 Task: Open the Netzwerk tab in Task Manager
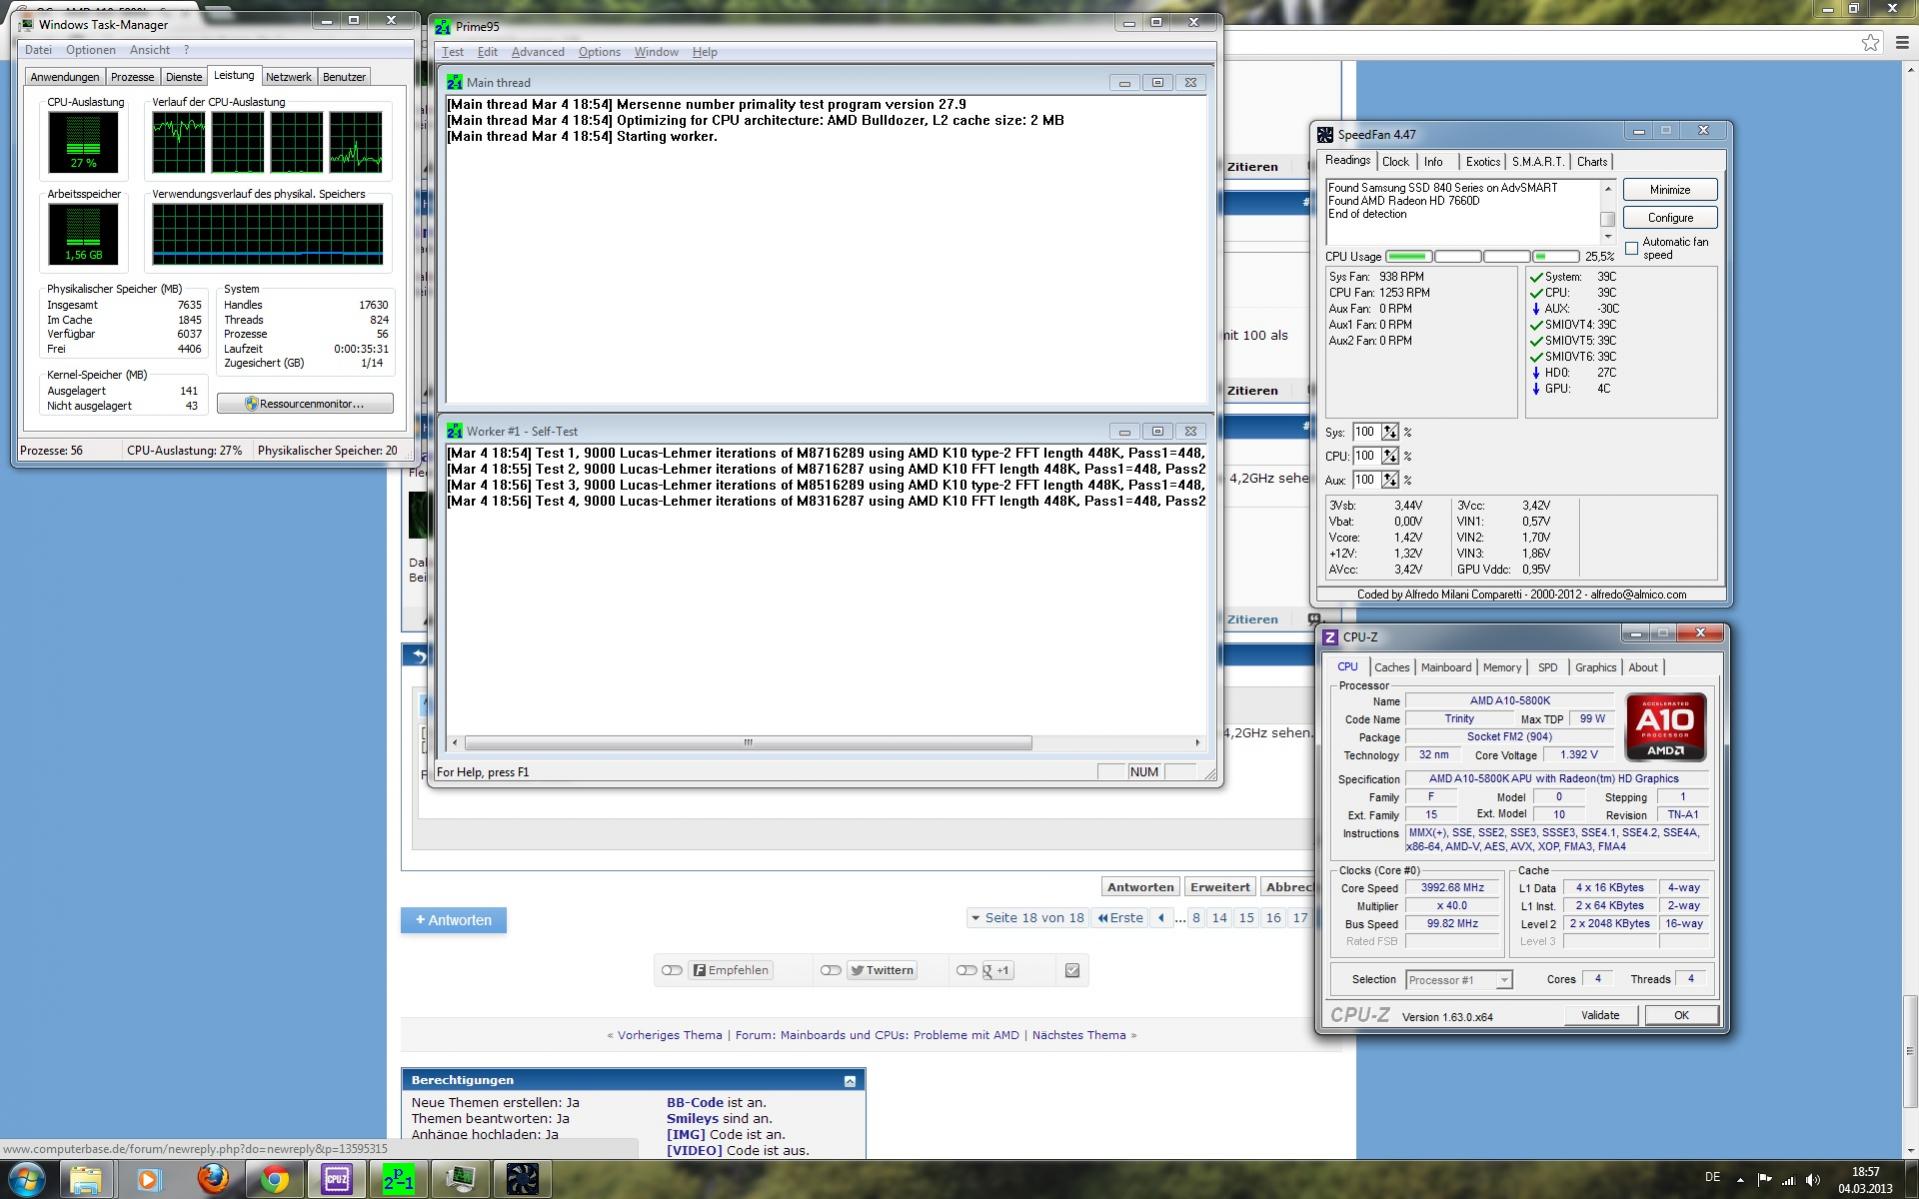[289, 77]
